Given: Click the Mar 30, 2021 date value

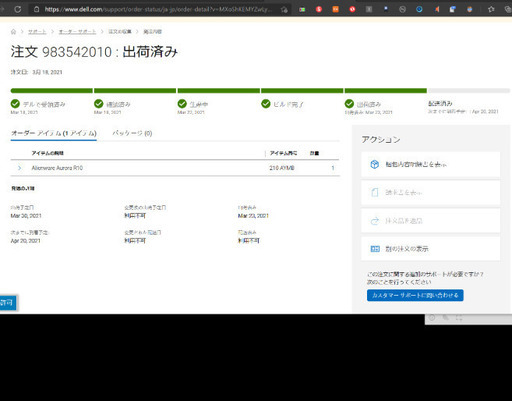Looking at the screenshot, I should click(26, 216).
